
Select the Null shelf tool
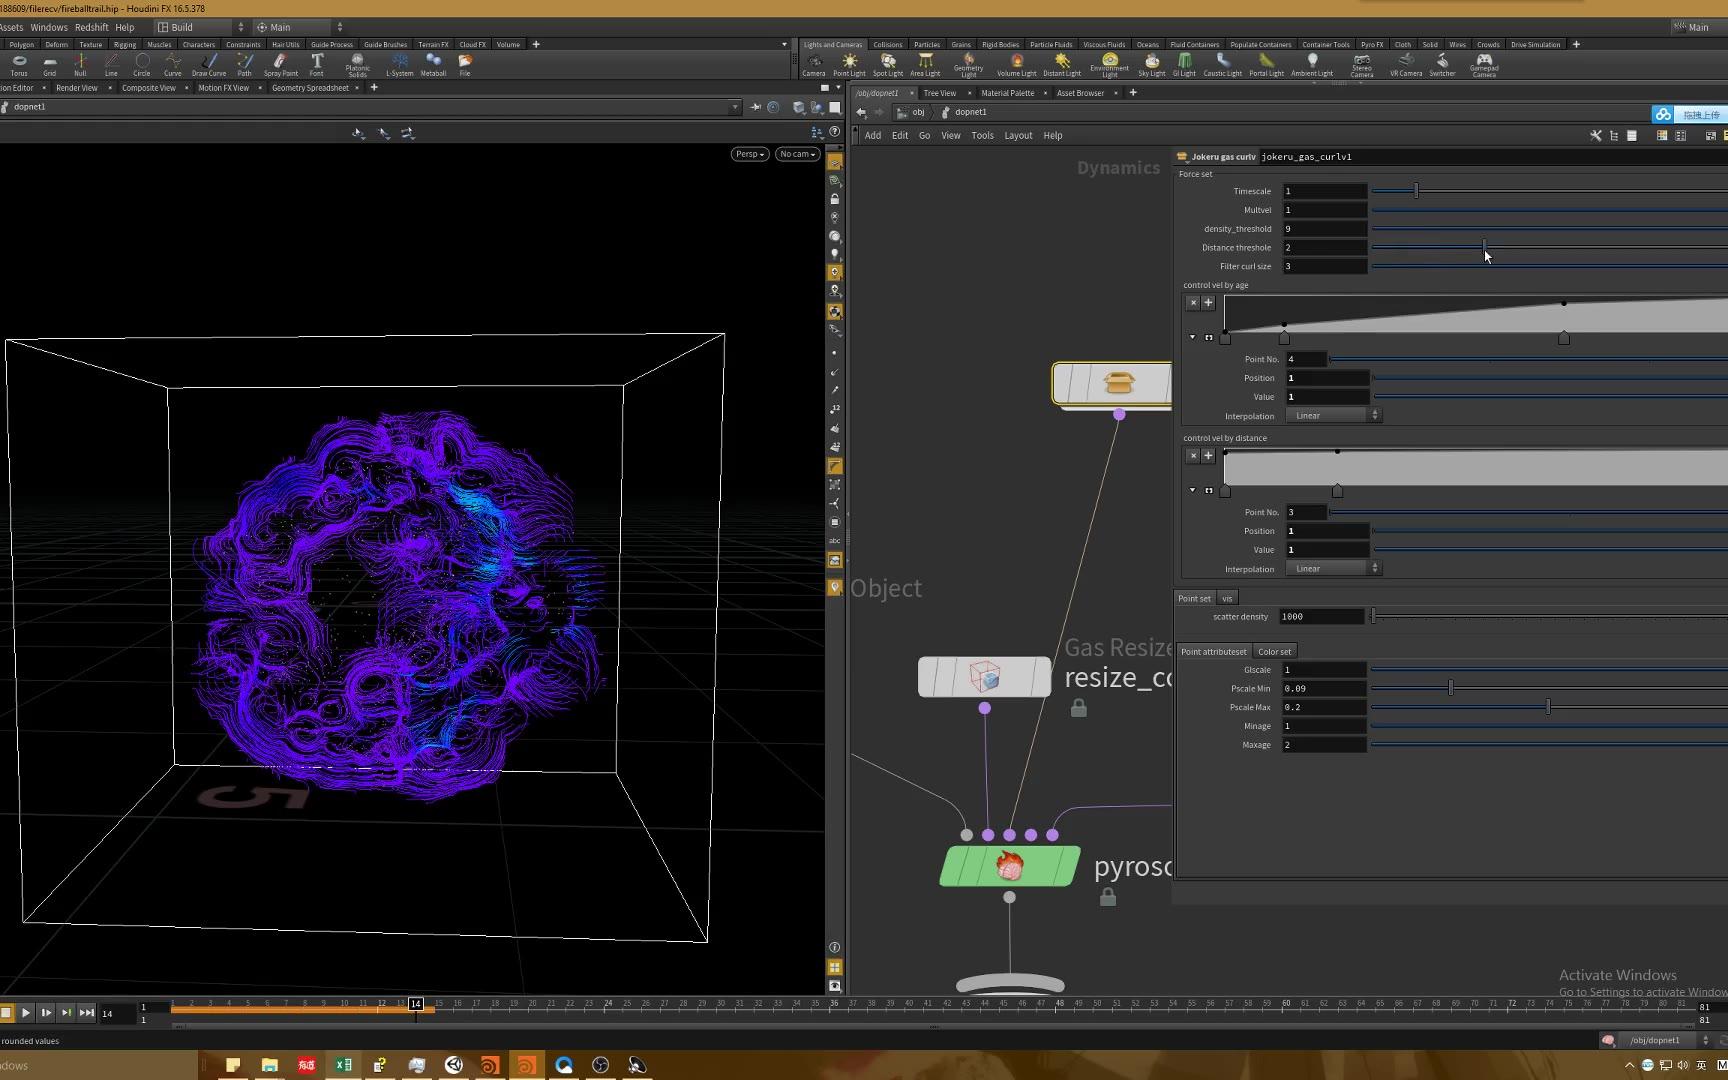(x=80, y=65)
